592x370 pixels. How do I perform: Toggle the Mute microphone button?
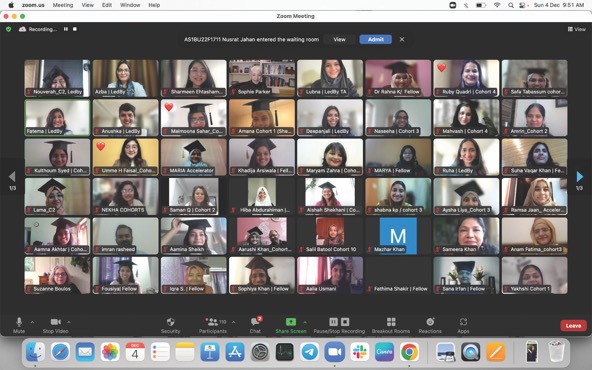19,322
